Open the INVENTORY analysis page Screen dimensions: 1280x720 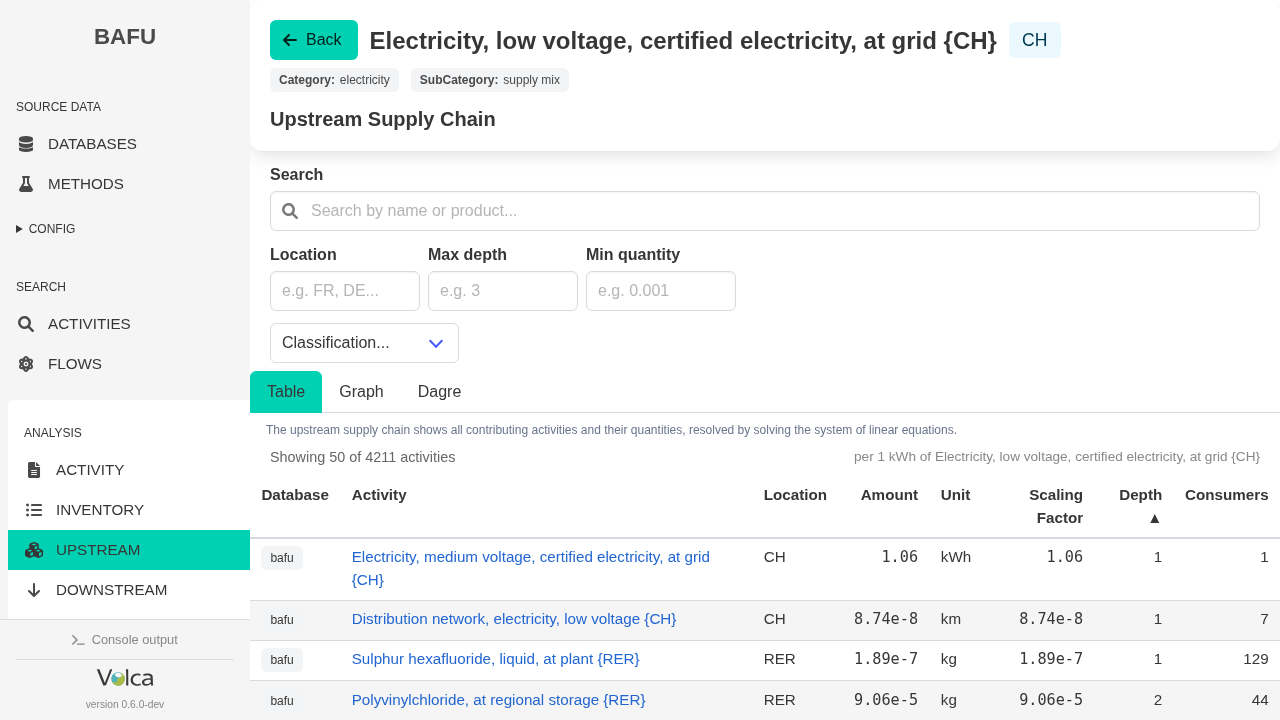click(x=129, y=510)
